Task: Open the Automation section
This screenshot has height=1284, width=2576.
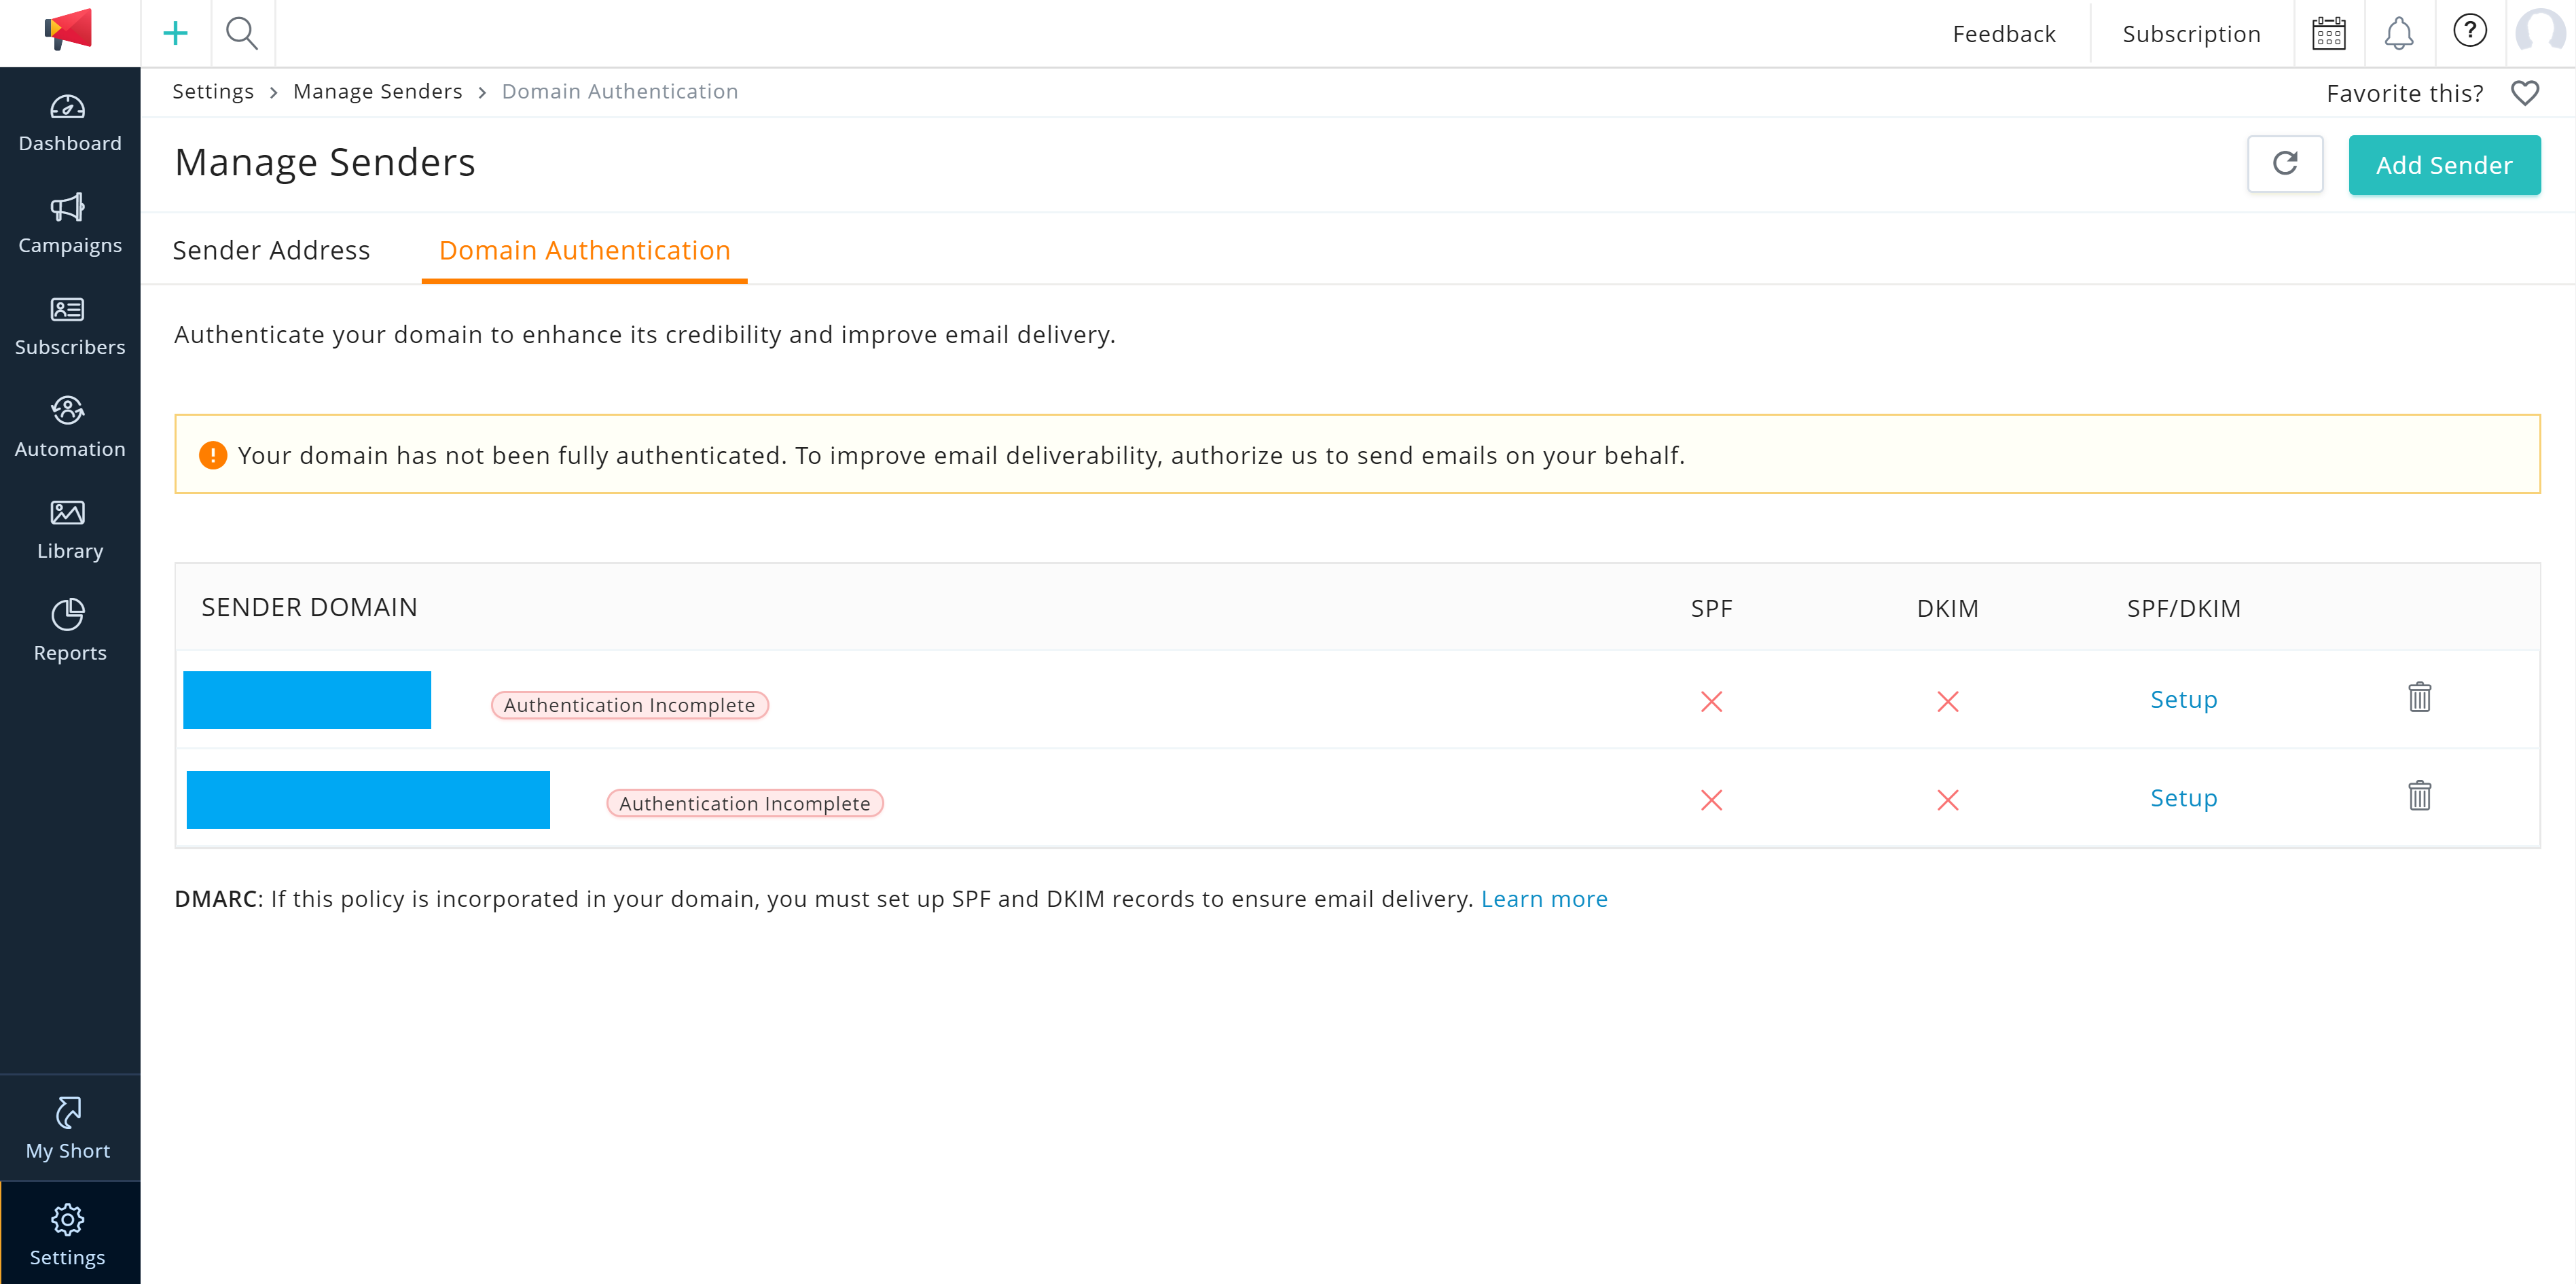Action: [69, 428]
